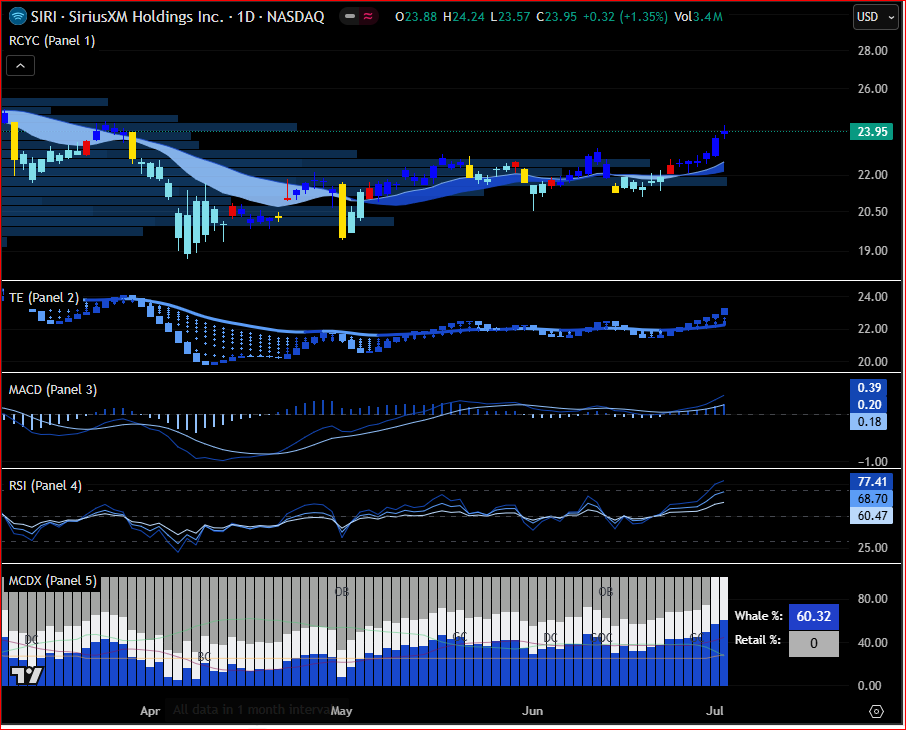This screenshot has width=906, height=730.
Task: Click the RCYC (Panel 1) legend label
Action: pos(52,40)
